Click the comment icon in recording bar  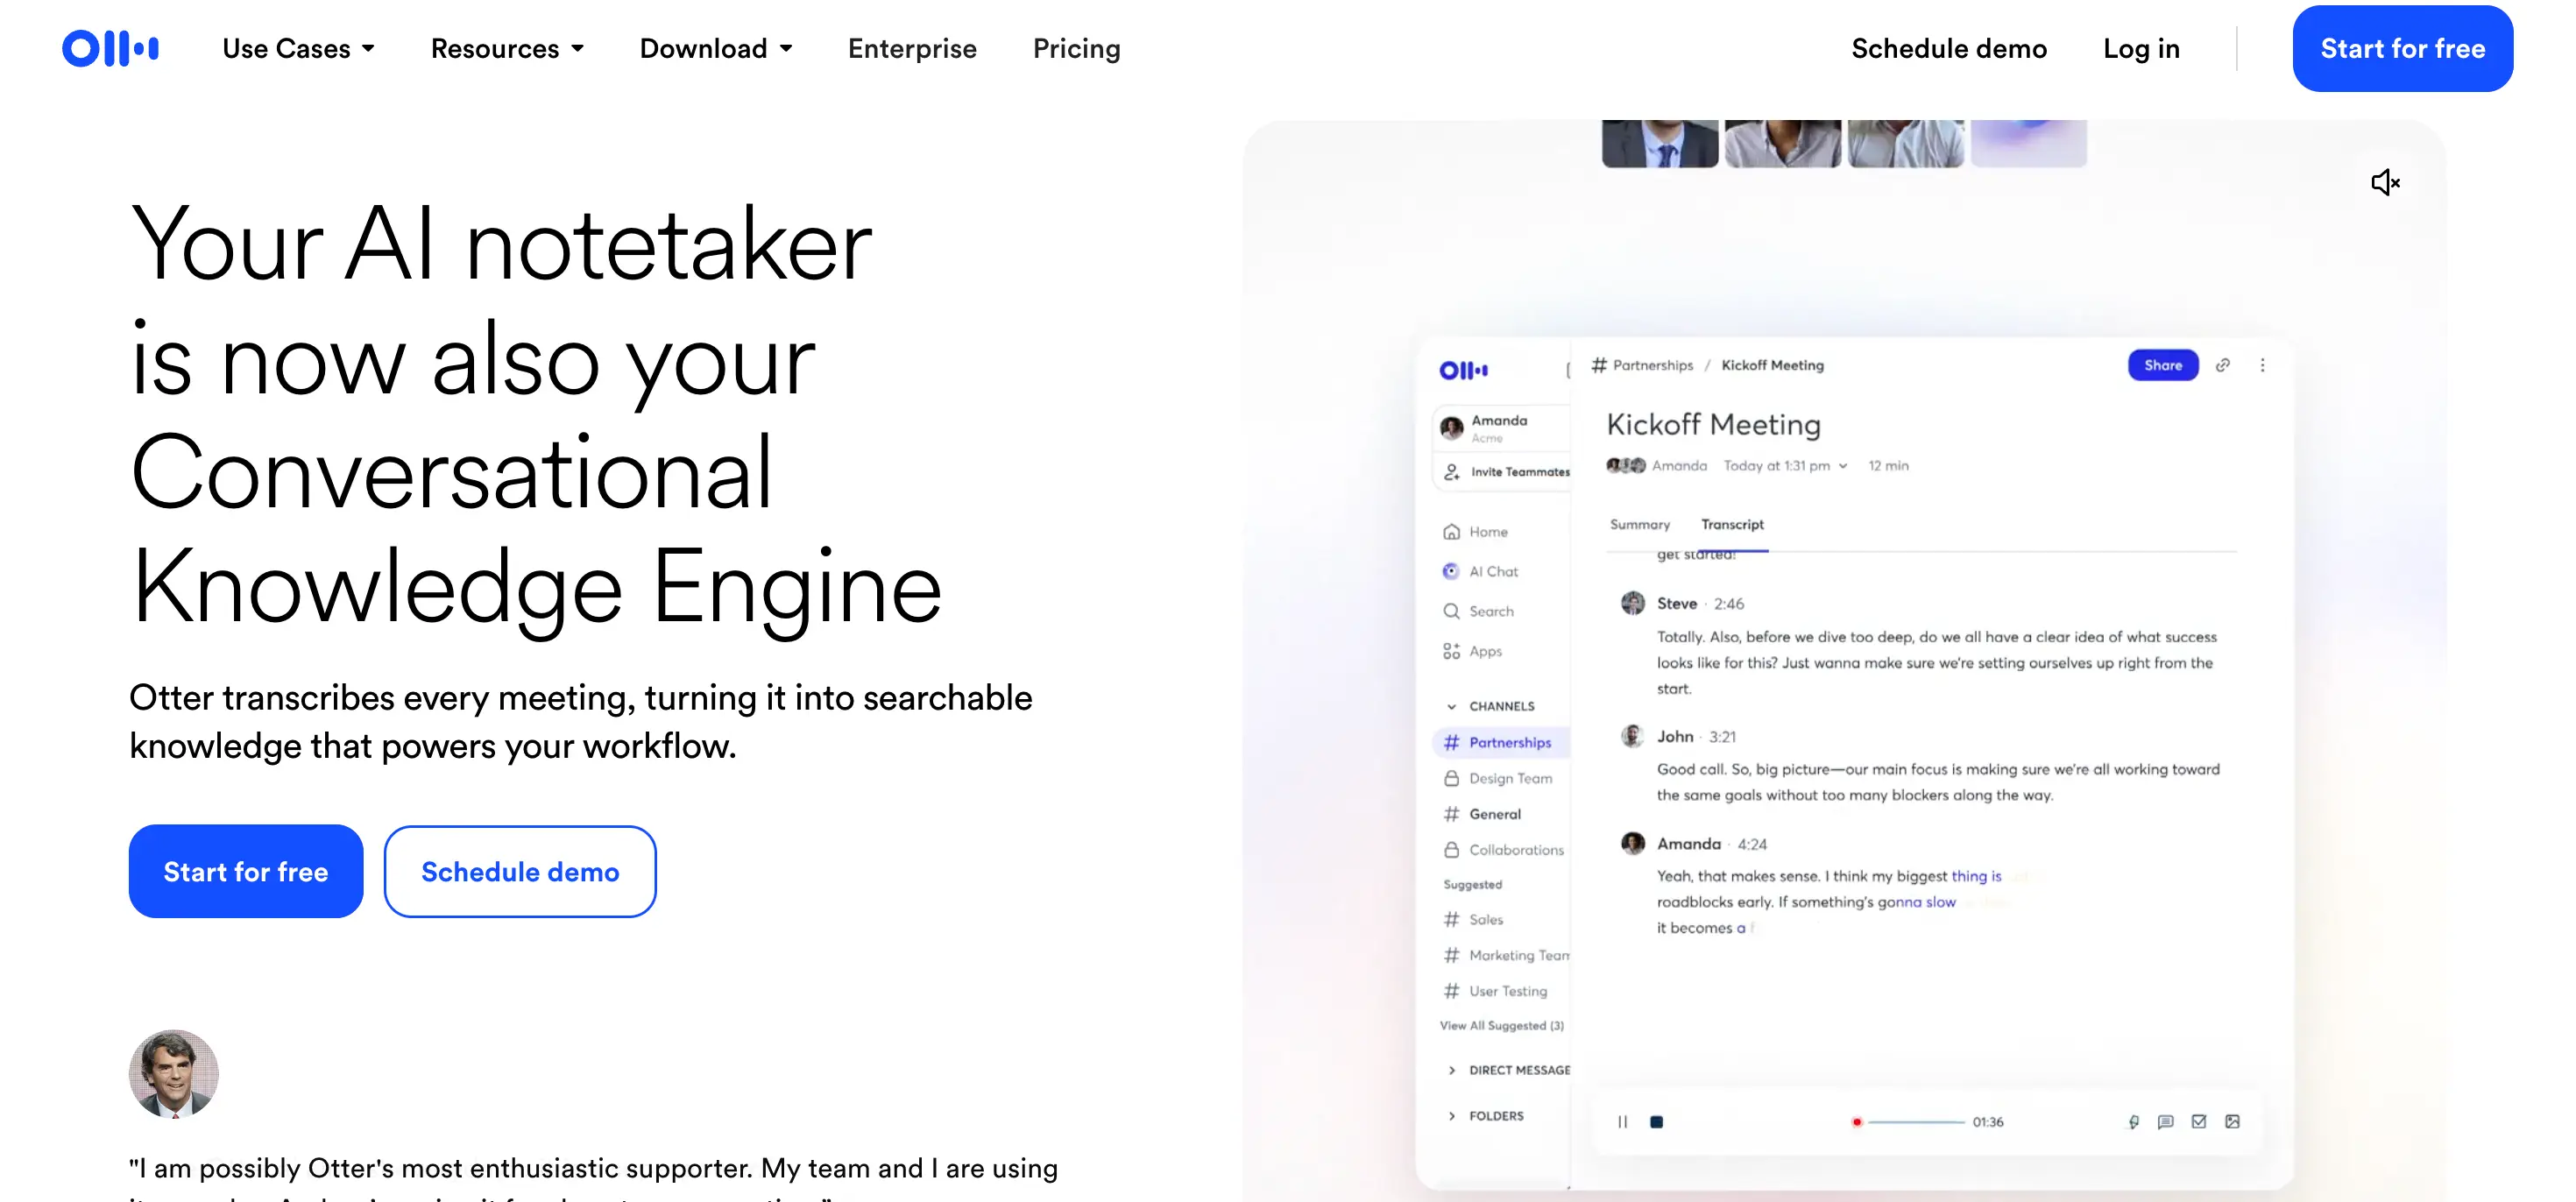[2166, 1122]
